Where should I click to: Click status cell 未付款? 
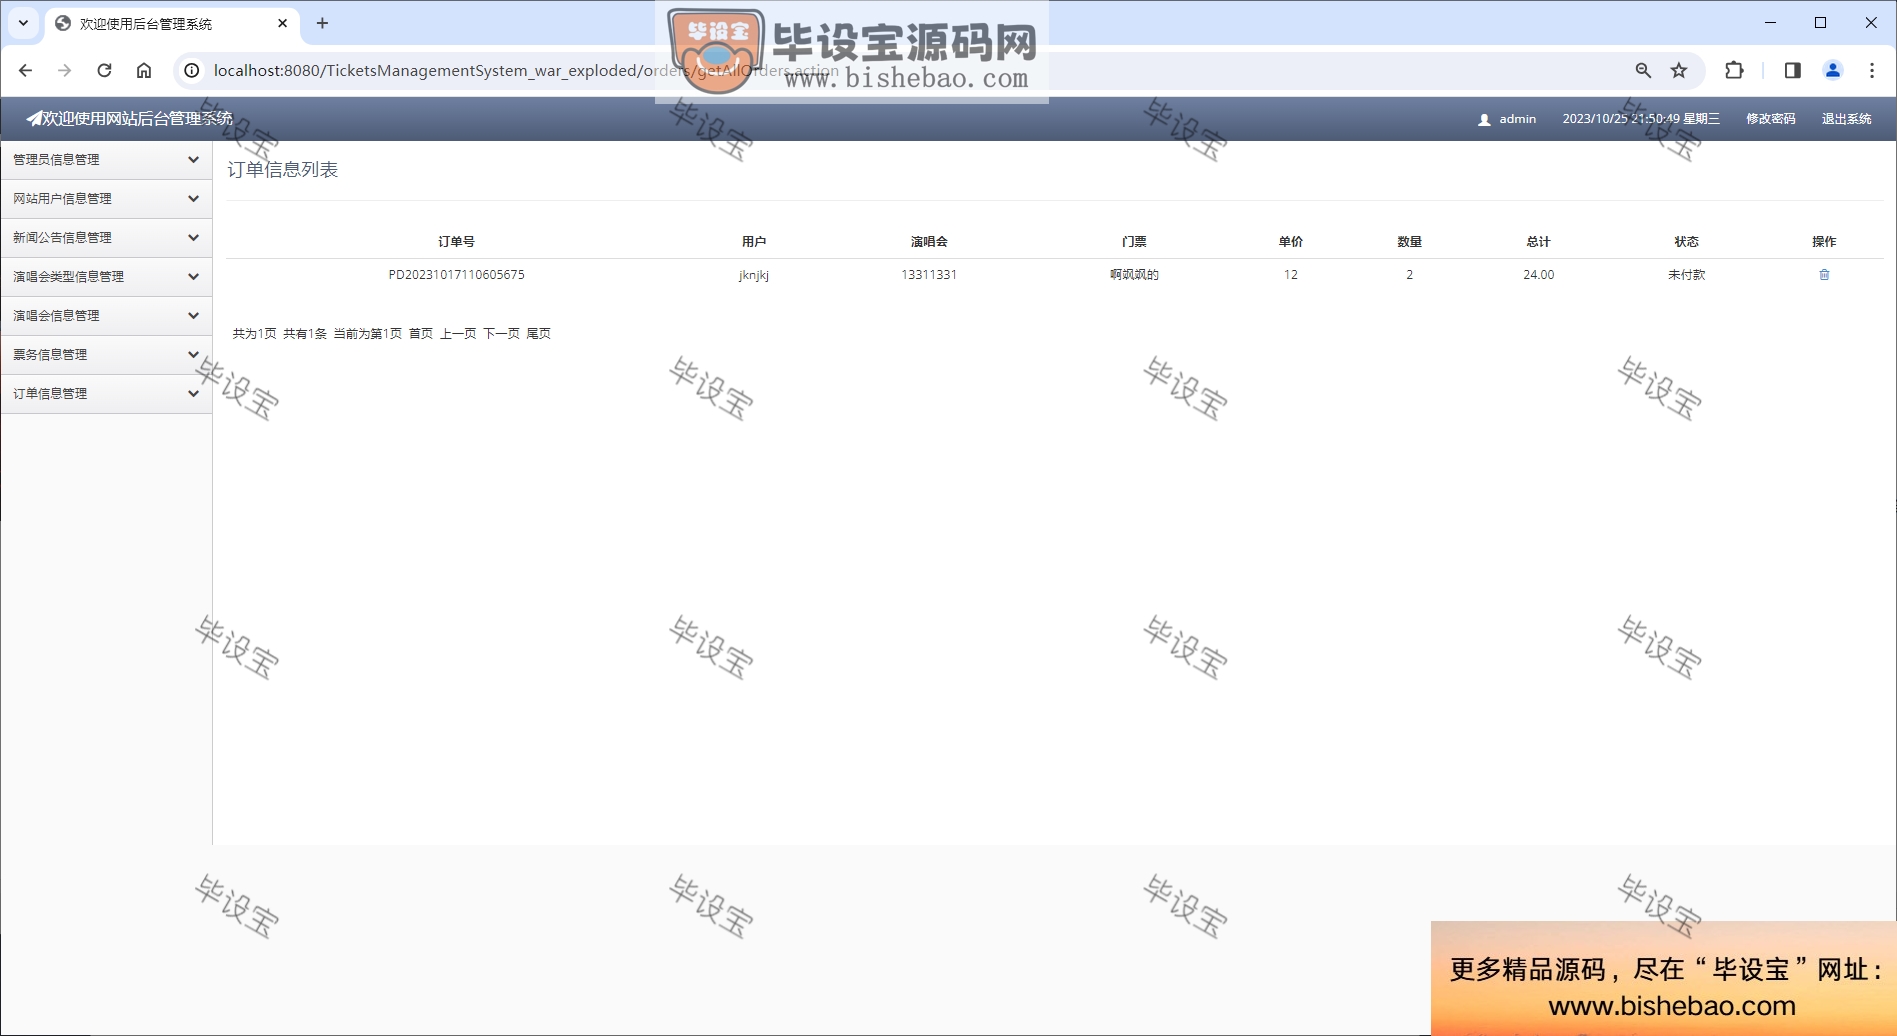(1687, 275)
